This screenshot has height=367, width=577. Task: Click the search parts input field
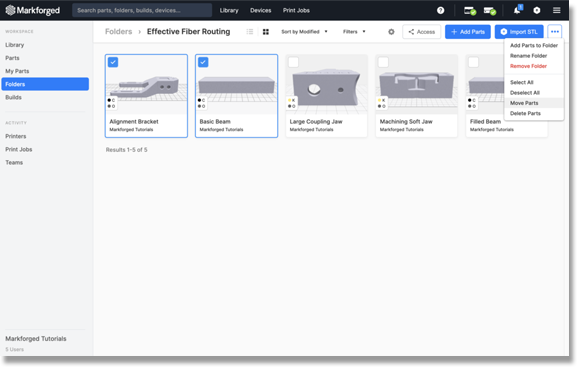pyautogui.click(x=142, y=10)
